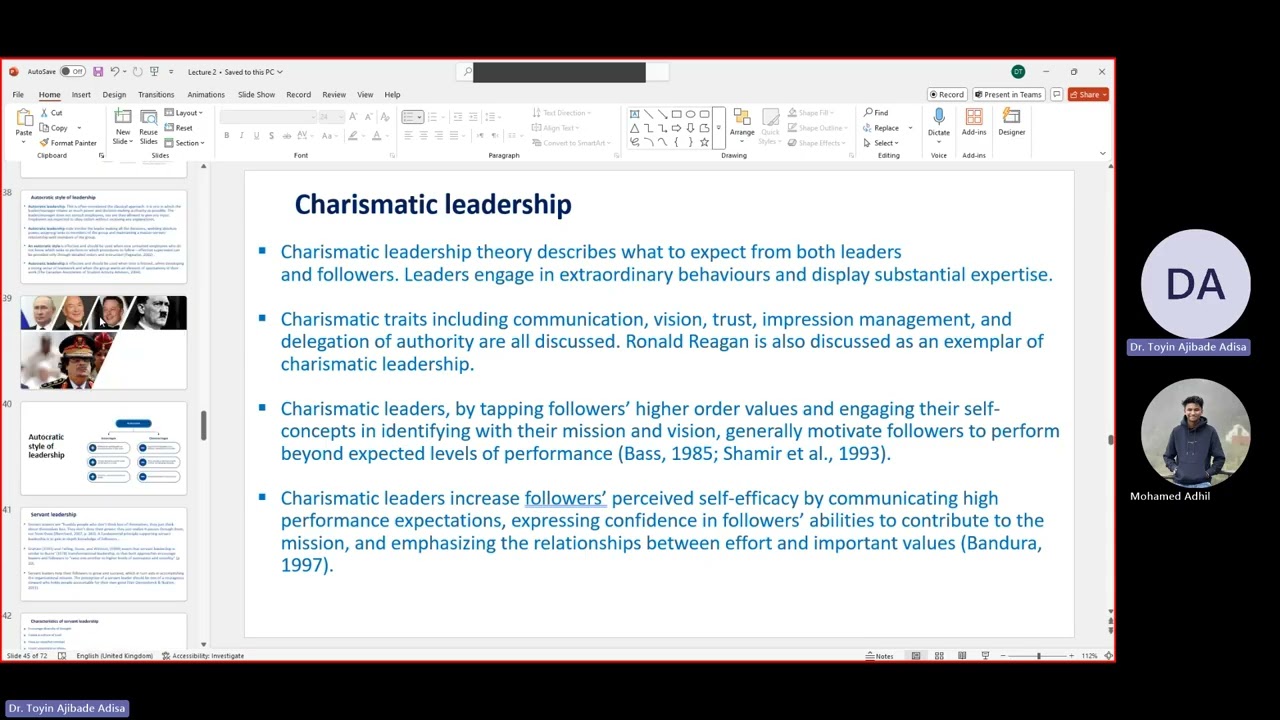The height and width of the screenshot is (720, 1280).
Task: Toggle the AutoSave switch
Action: [x=72, y=72]
